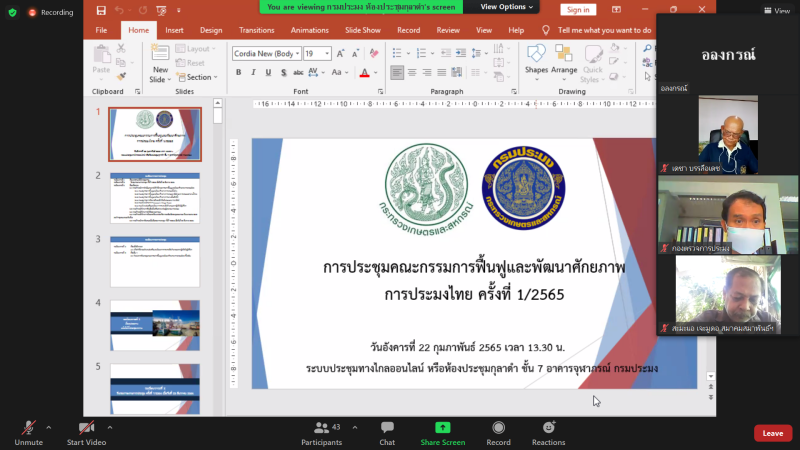The height and width of the screenshot is (450, 800).
Task: Click Unmute microphone in Zoom toolbar
Action: pos(29,433)
